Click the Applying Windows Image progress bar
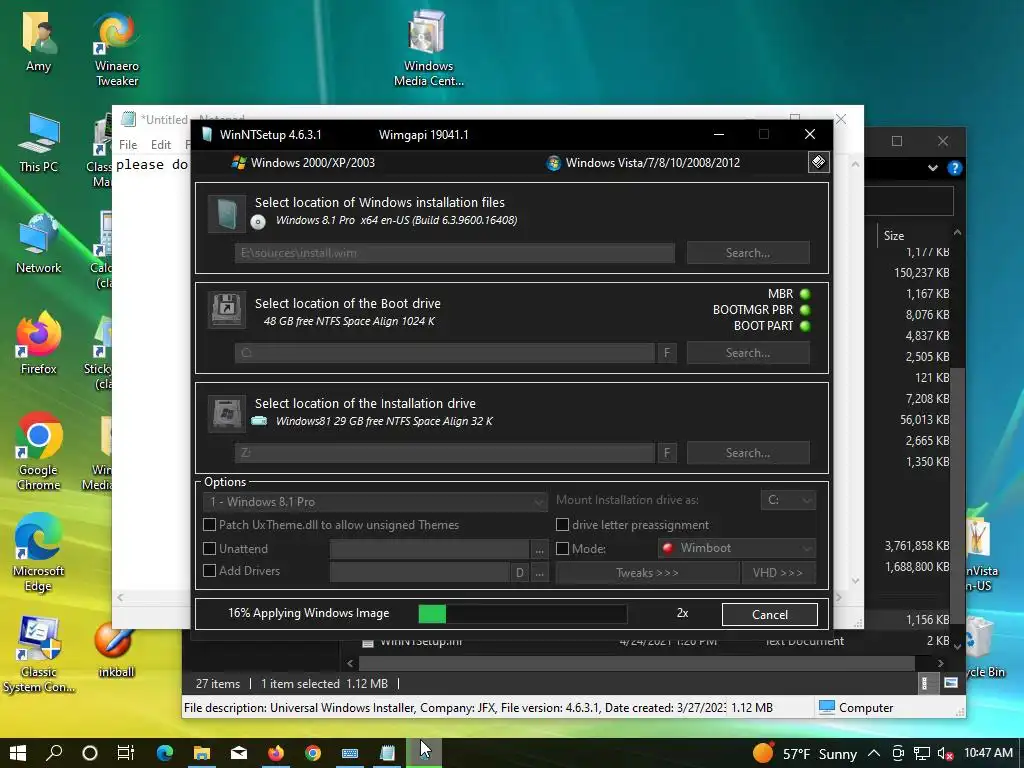Screen dimensions: 1024x768 pyautogui.click(x=522, y=614)
